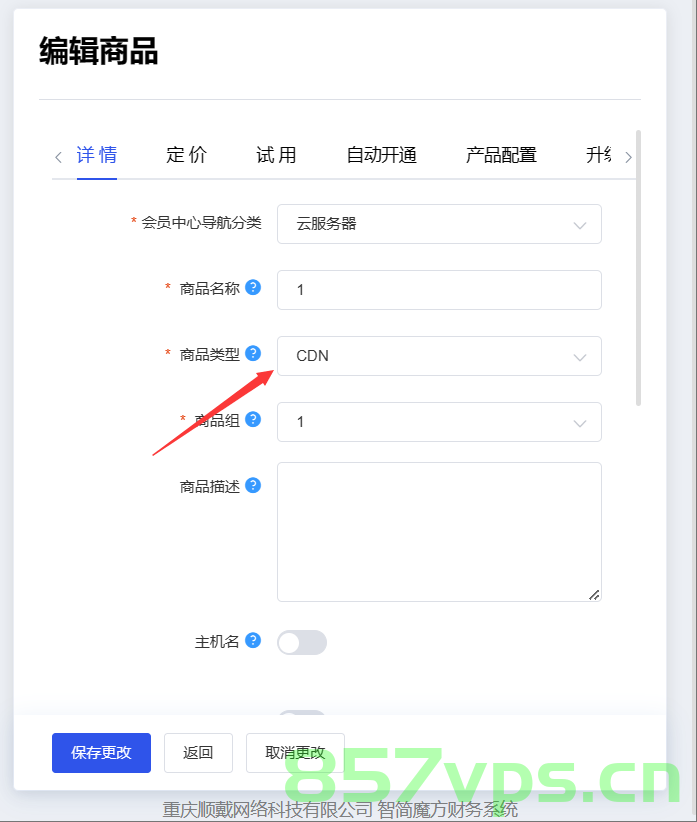Open the 商品组 dropdown
The width and height of the screenshot is (697, 822).
tap(439, 422)
